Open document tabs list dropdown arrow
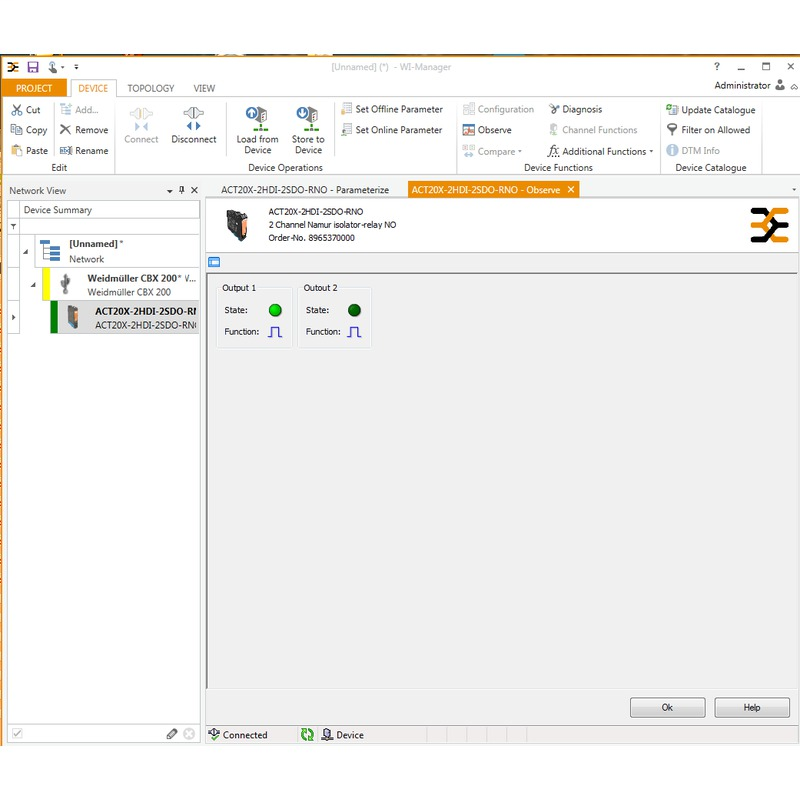The width and height of the screenshot is (800, 800). (794, 190)
